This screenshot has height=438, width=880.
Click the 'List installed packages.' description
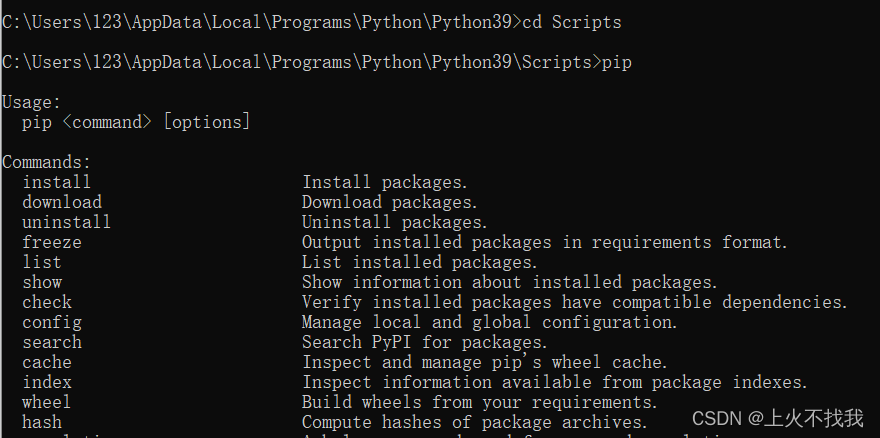(420, 262)
